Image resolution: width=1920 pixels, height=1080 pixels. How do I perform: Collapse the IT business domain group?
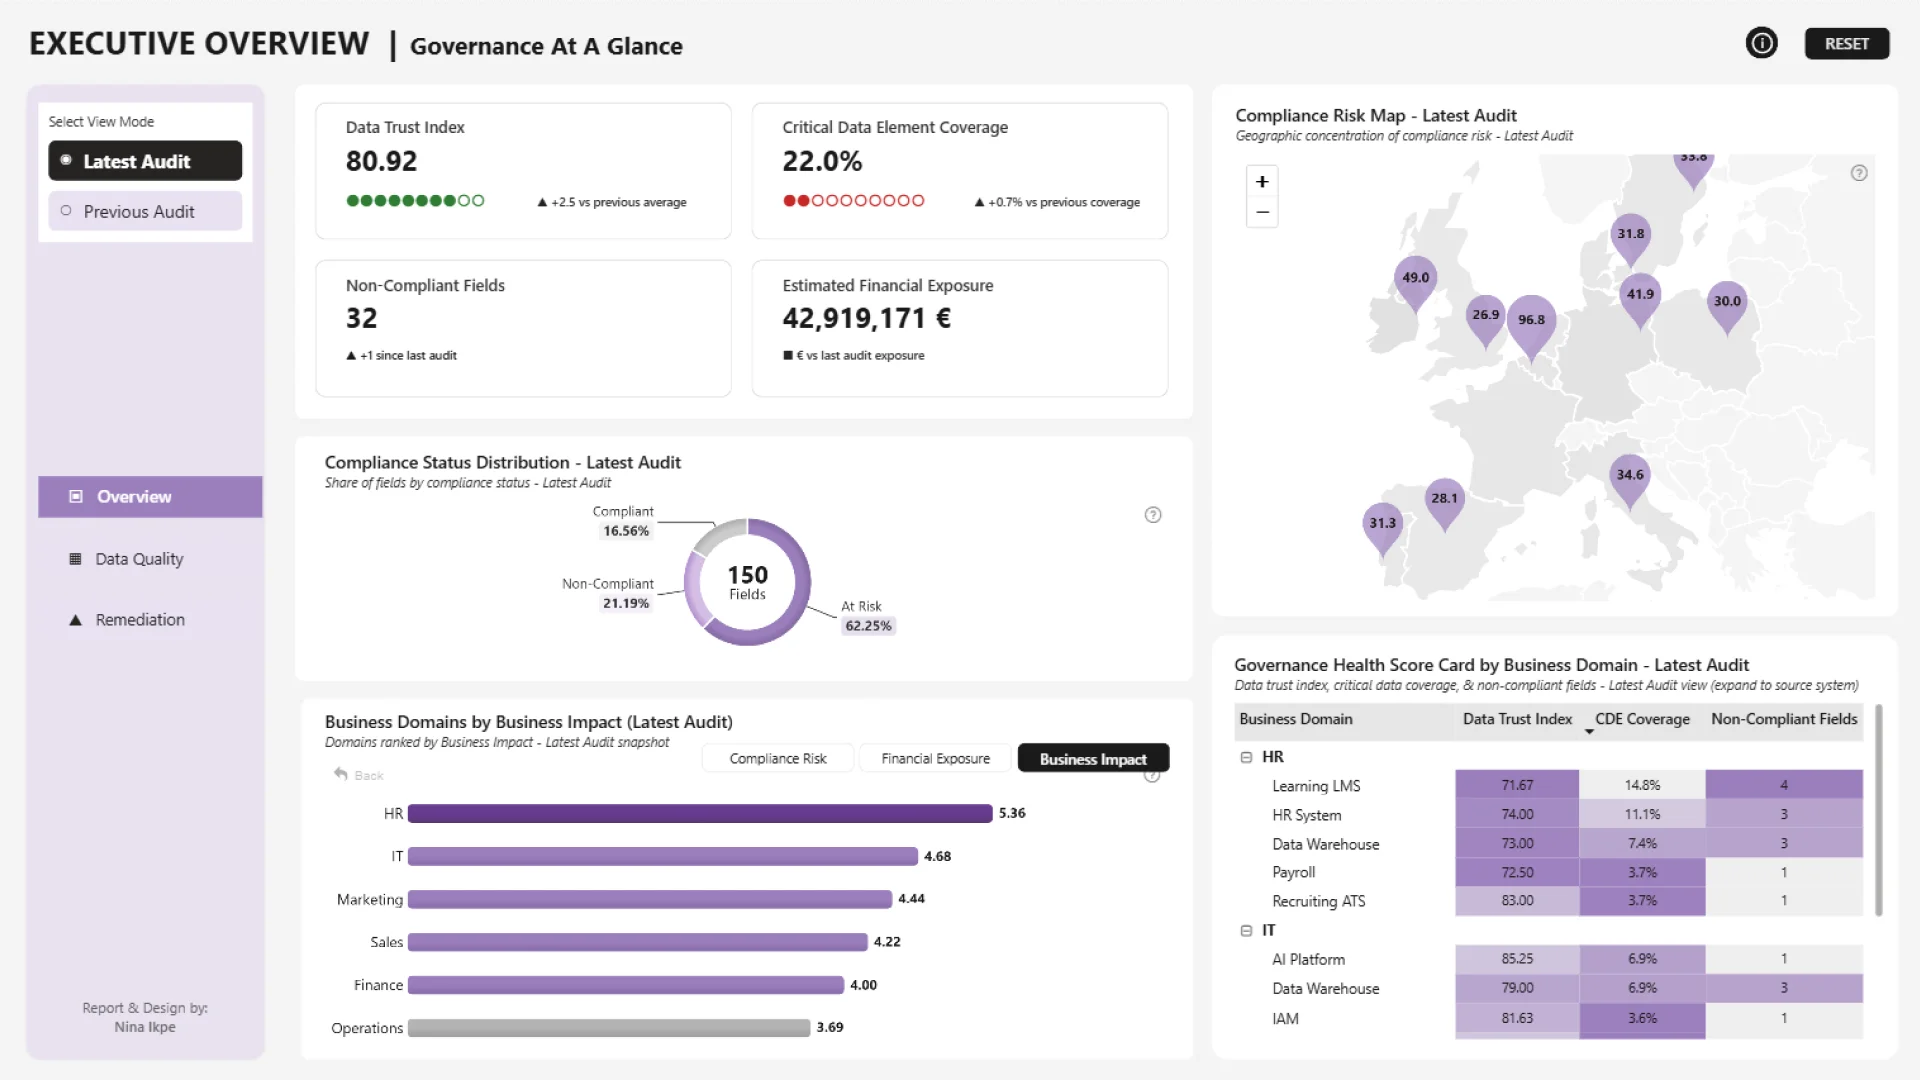(1246, 930)
